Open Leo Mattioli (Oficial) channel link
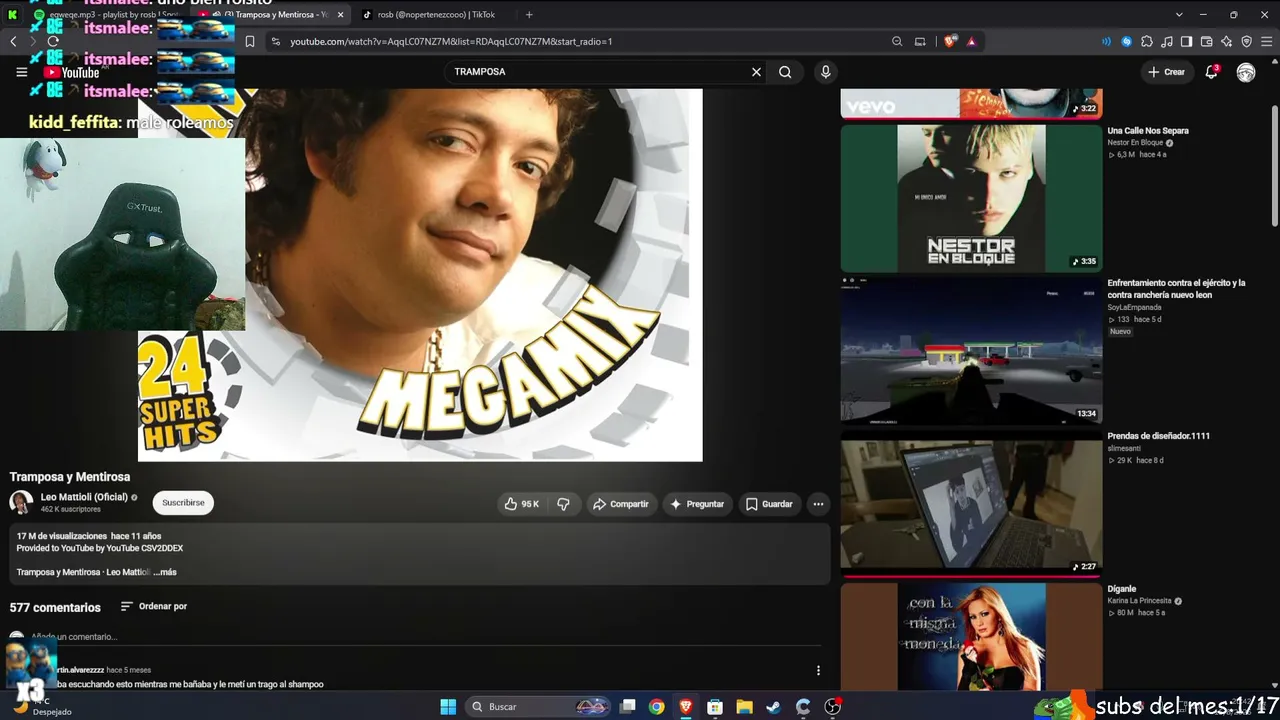1280x720 pixels. point(84,497)
